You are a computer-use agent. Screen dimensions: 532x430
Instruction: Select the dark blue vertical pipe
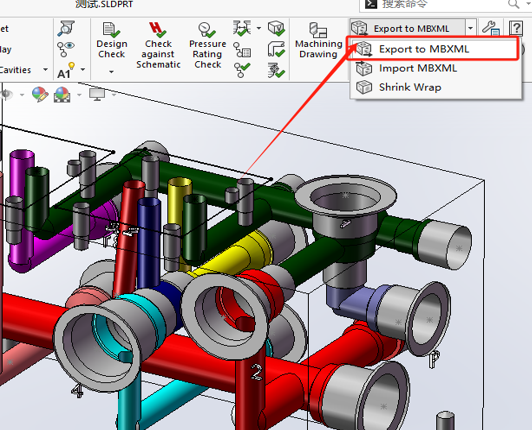tap(149, 241)
